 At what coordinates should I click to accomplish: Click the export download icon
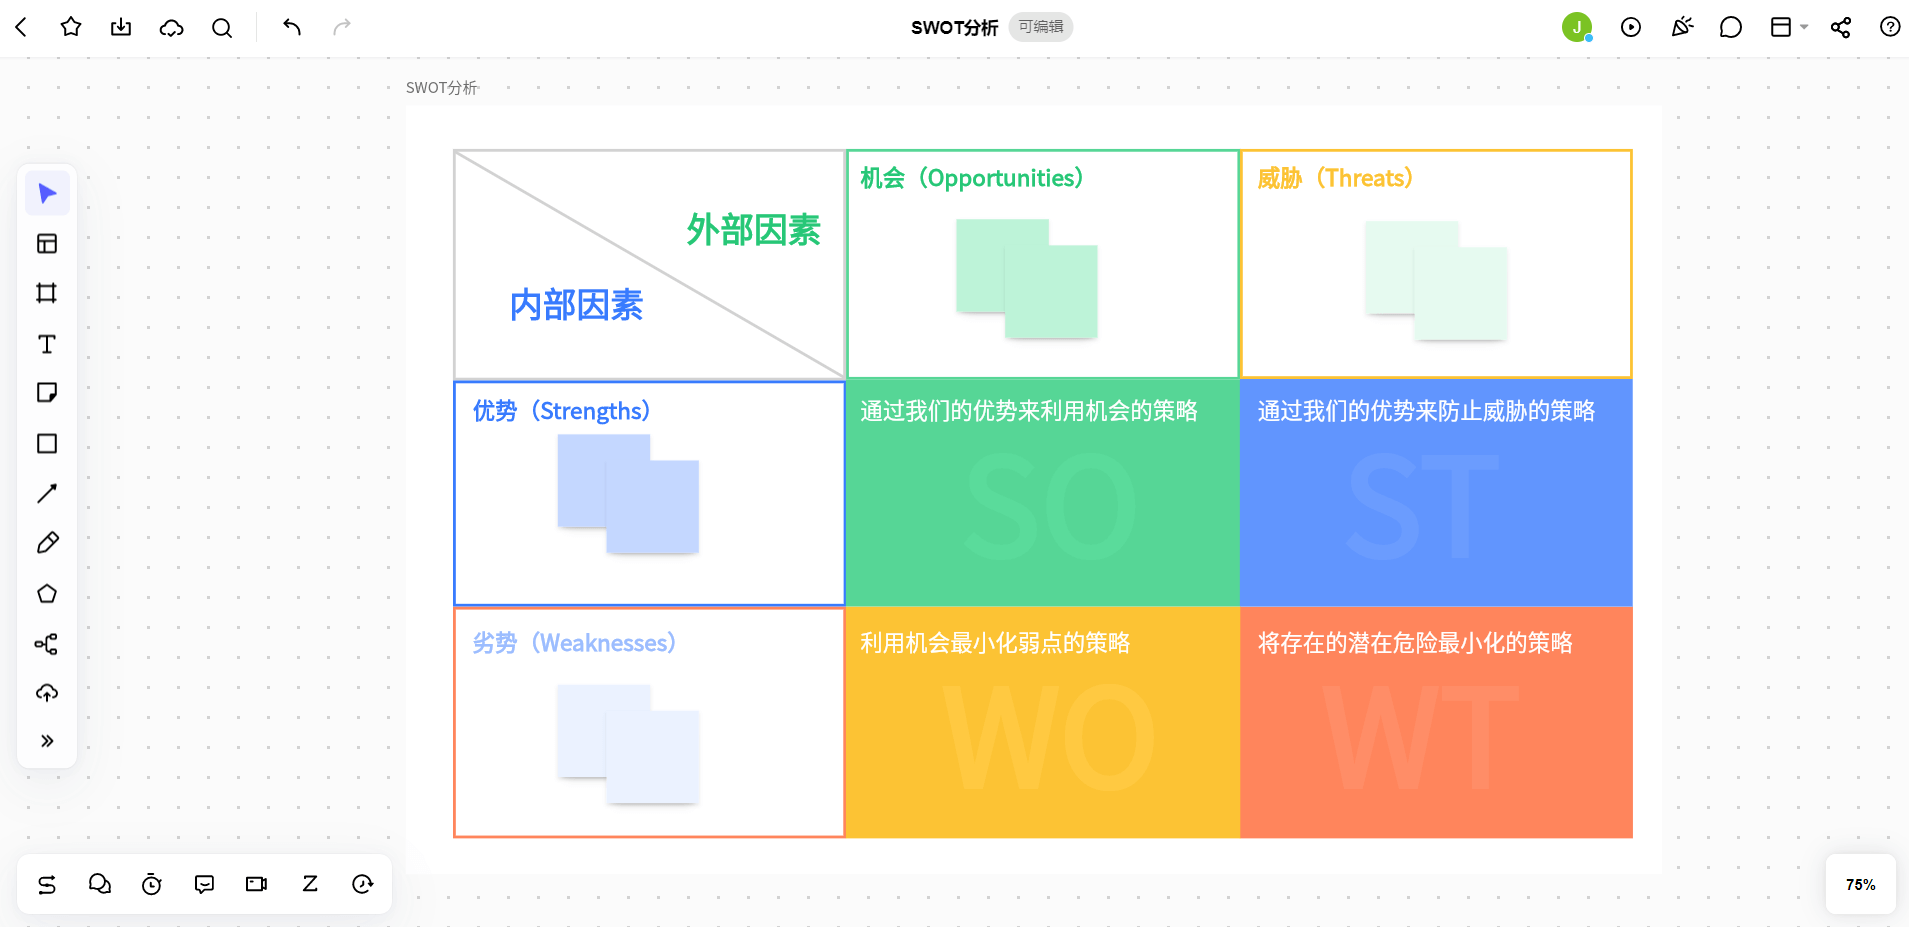(x=121, y=27)
